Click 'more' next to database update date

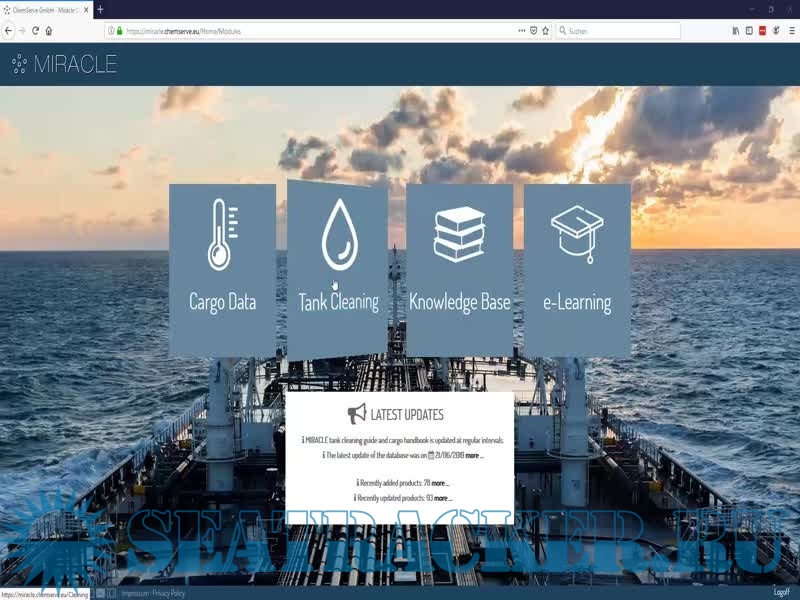(x=474, y=455)
